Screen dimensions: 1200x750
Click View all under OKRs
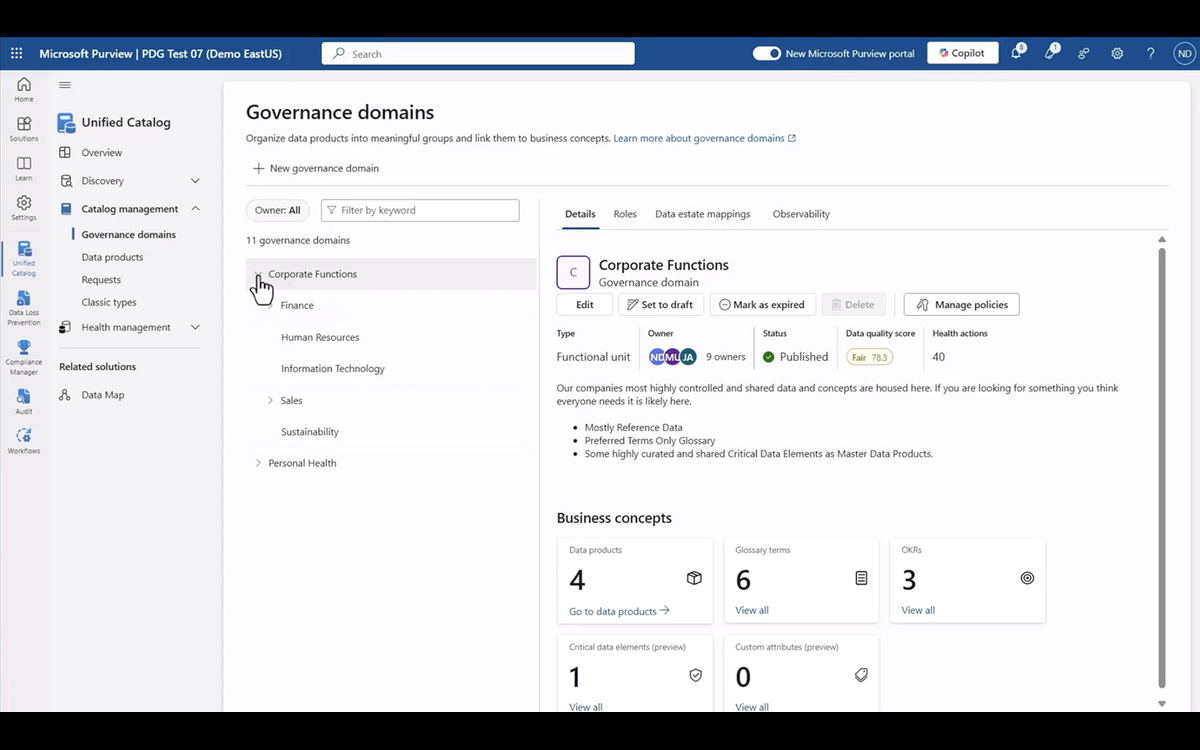click(x=918, y=610)
